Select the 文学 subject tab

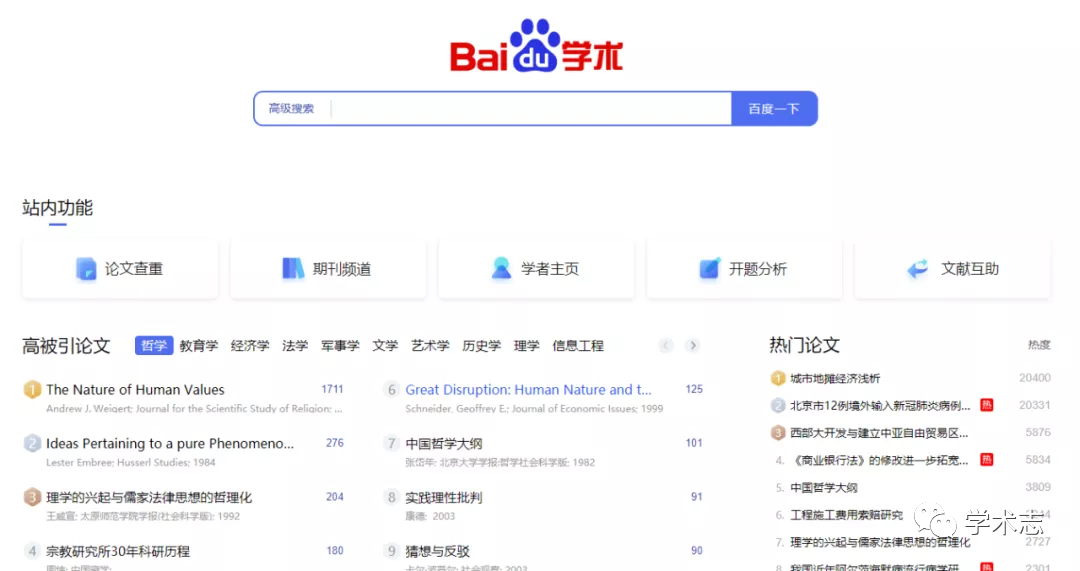385,346
